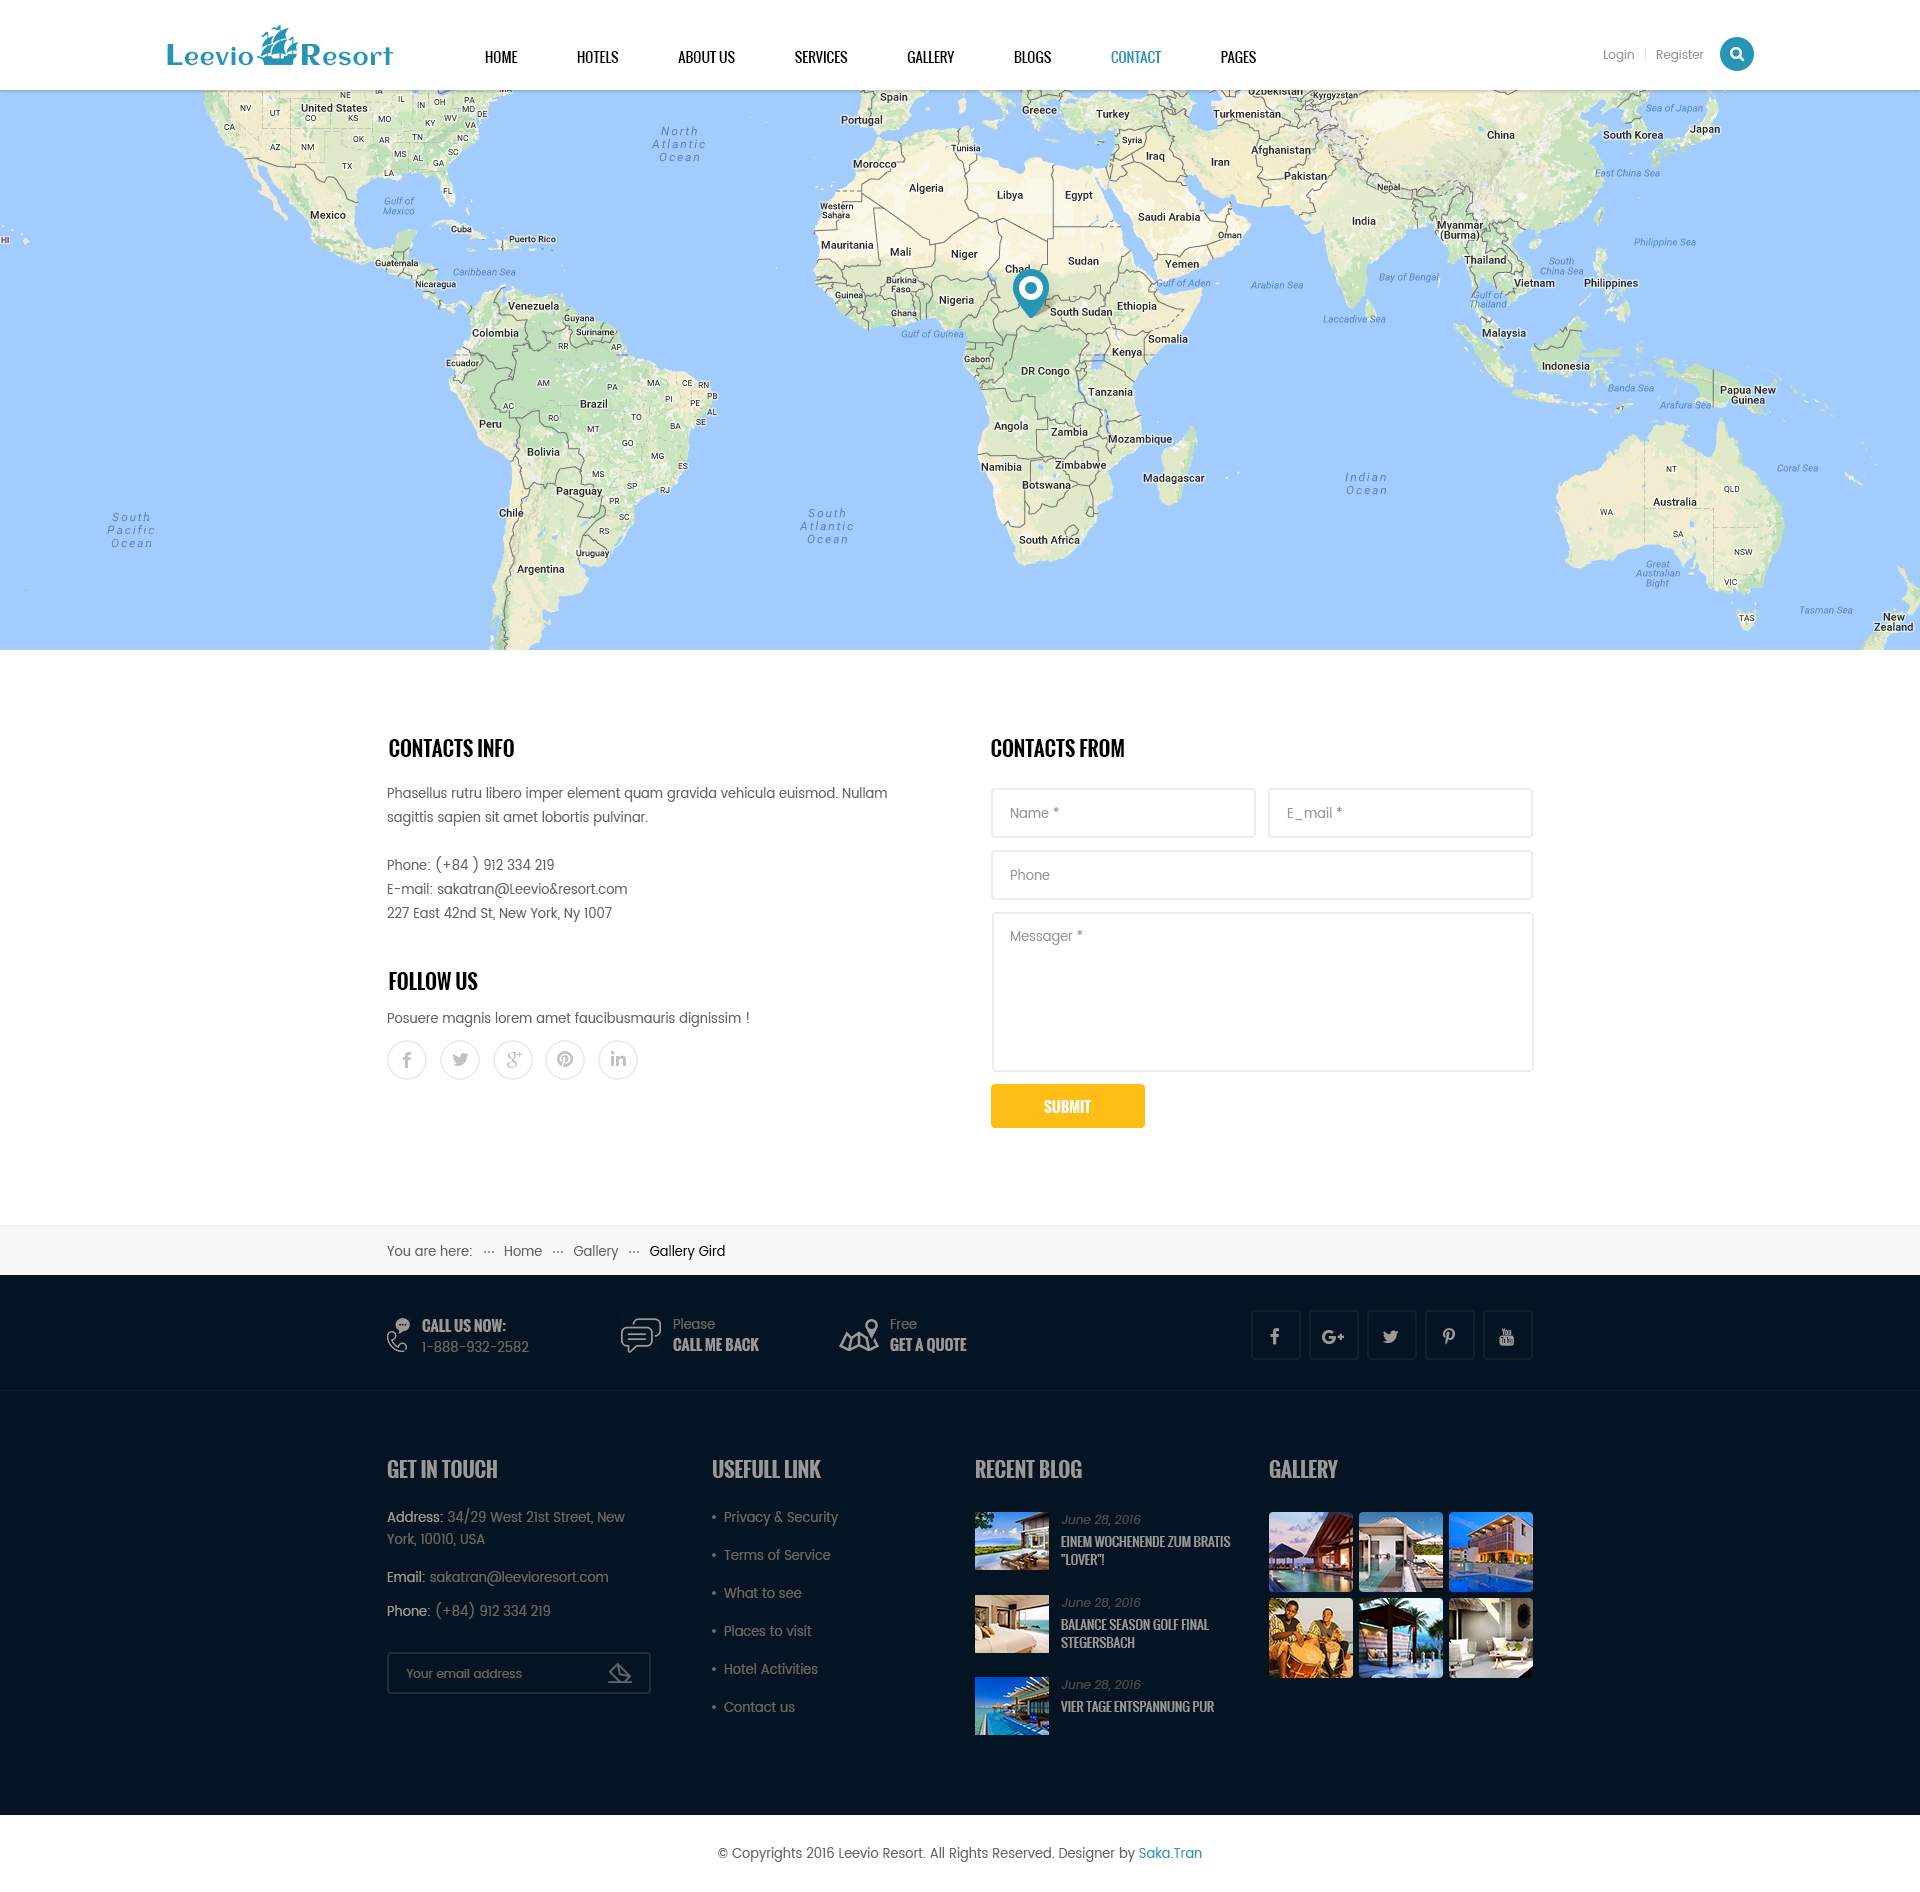Screen dimensions: 1920x1892
Task: Open Privacy & Security footer link
Action: tap(780, 1517)
